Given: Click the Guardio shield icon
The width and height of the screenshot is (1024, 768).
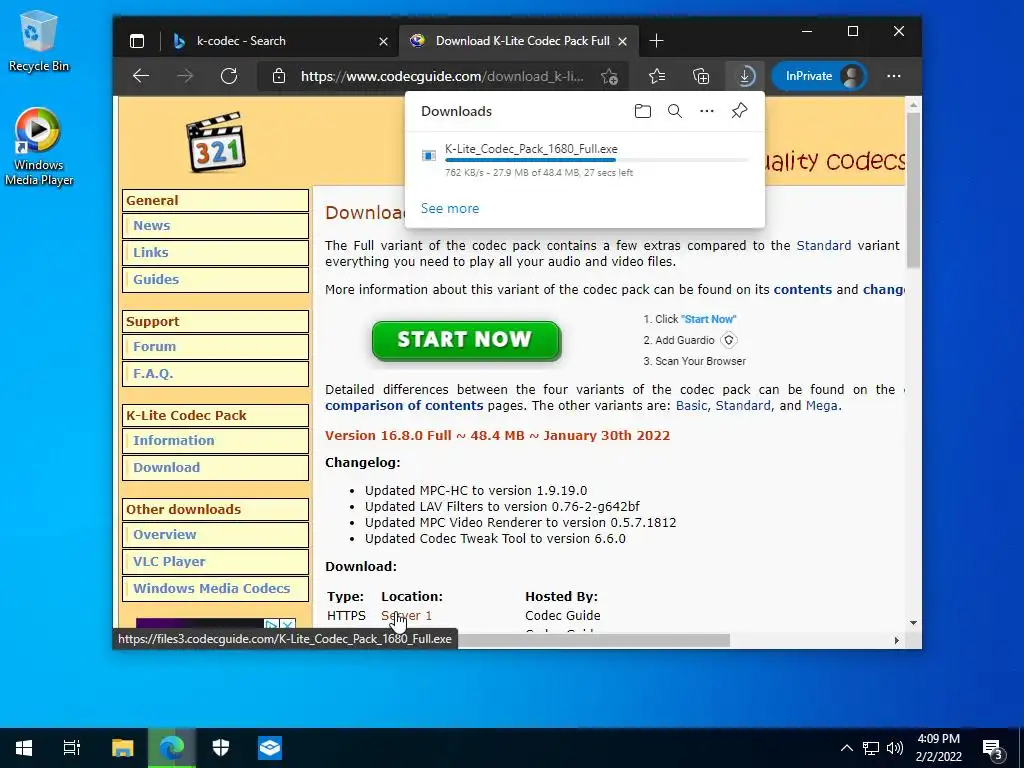Looking at the screenshot, I should click(729, 340).
